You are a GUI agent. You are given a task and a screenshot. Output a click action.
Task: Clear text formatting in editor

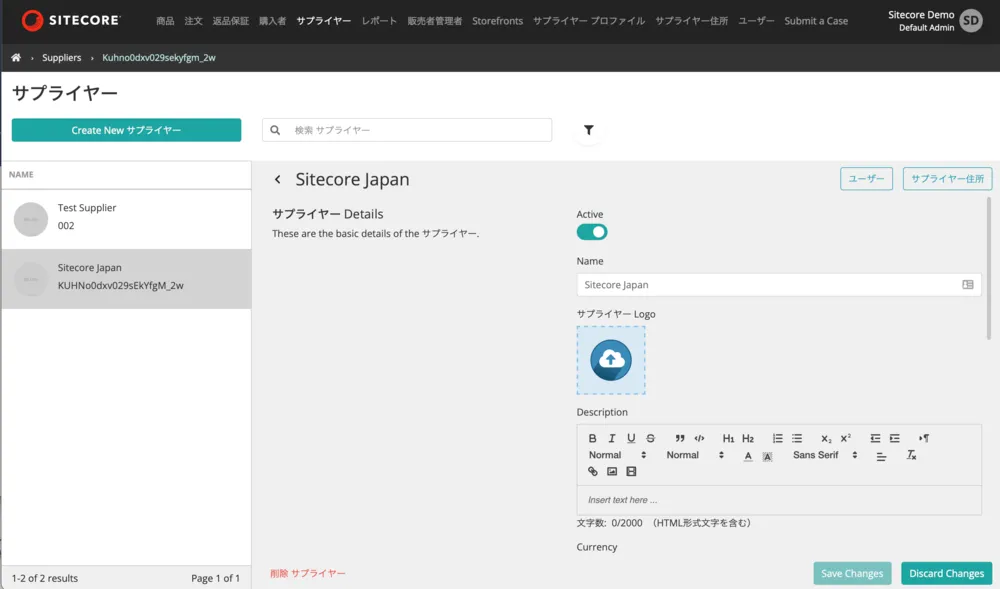pyautogui.click(x=911, y=455)
